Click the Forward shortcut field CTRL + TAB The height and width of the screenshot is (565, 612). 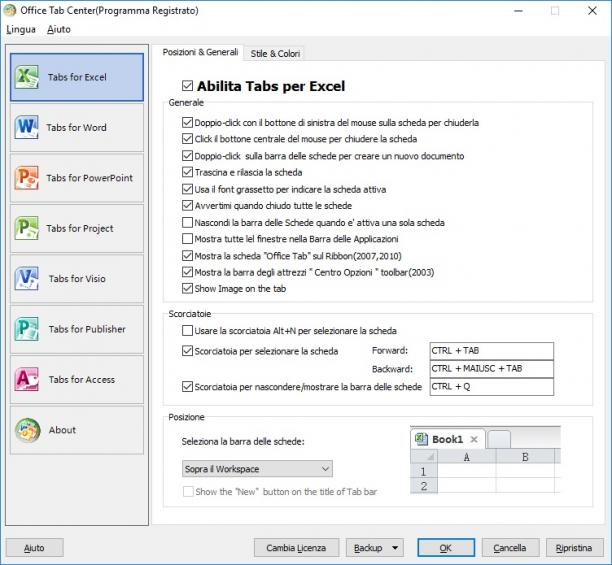tap(491, 350)
